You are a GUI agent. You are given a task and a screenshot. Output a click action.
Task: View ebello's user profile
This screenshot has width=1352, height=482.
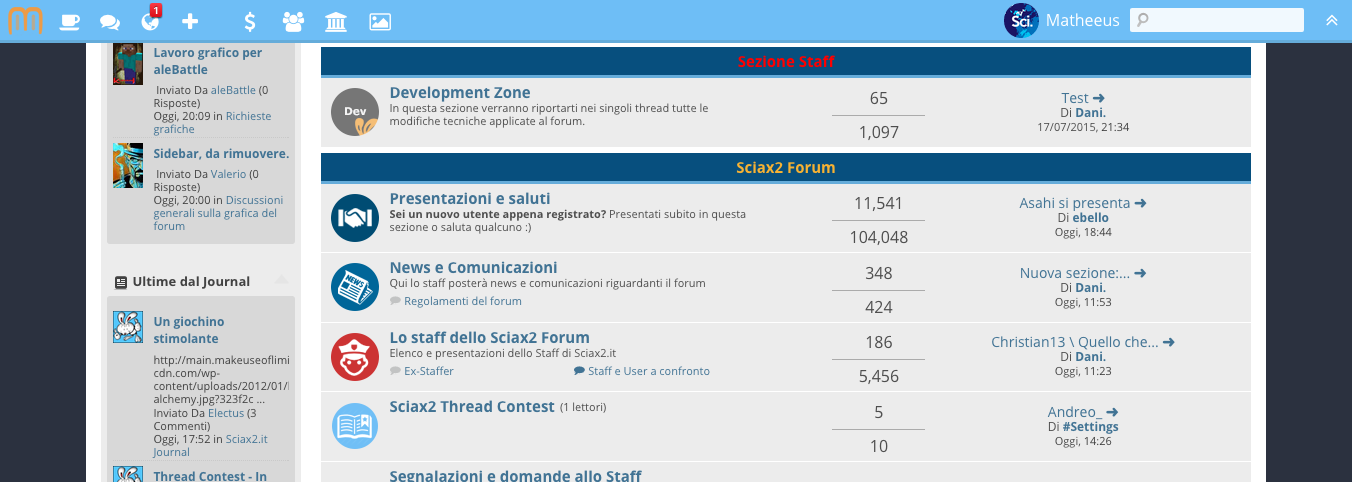(1090, 217)
